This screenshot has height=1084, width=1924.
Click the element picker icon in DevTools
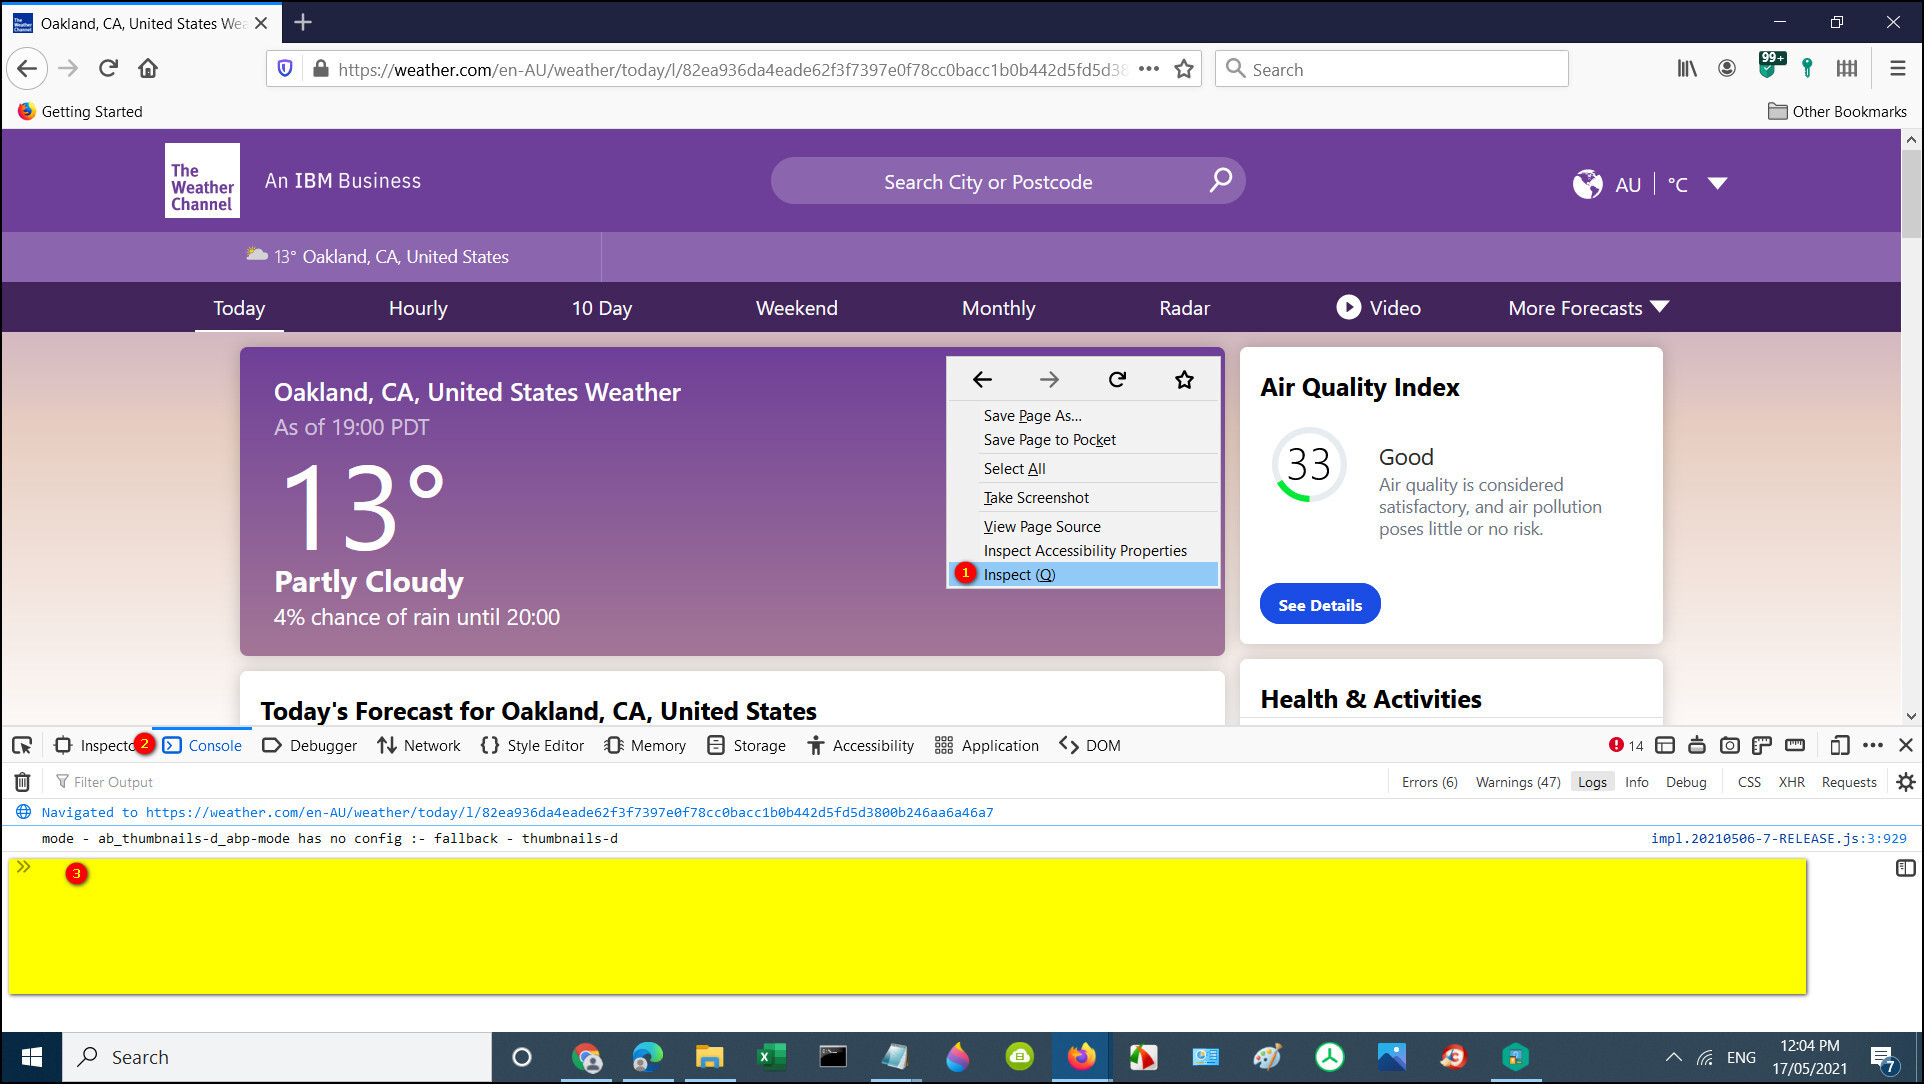tap(22, 745)
